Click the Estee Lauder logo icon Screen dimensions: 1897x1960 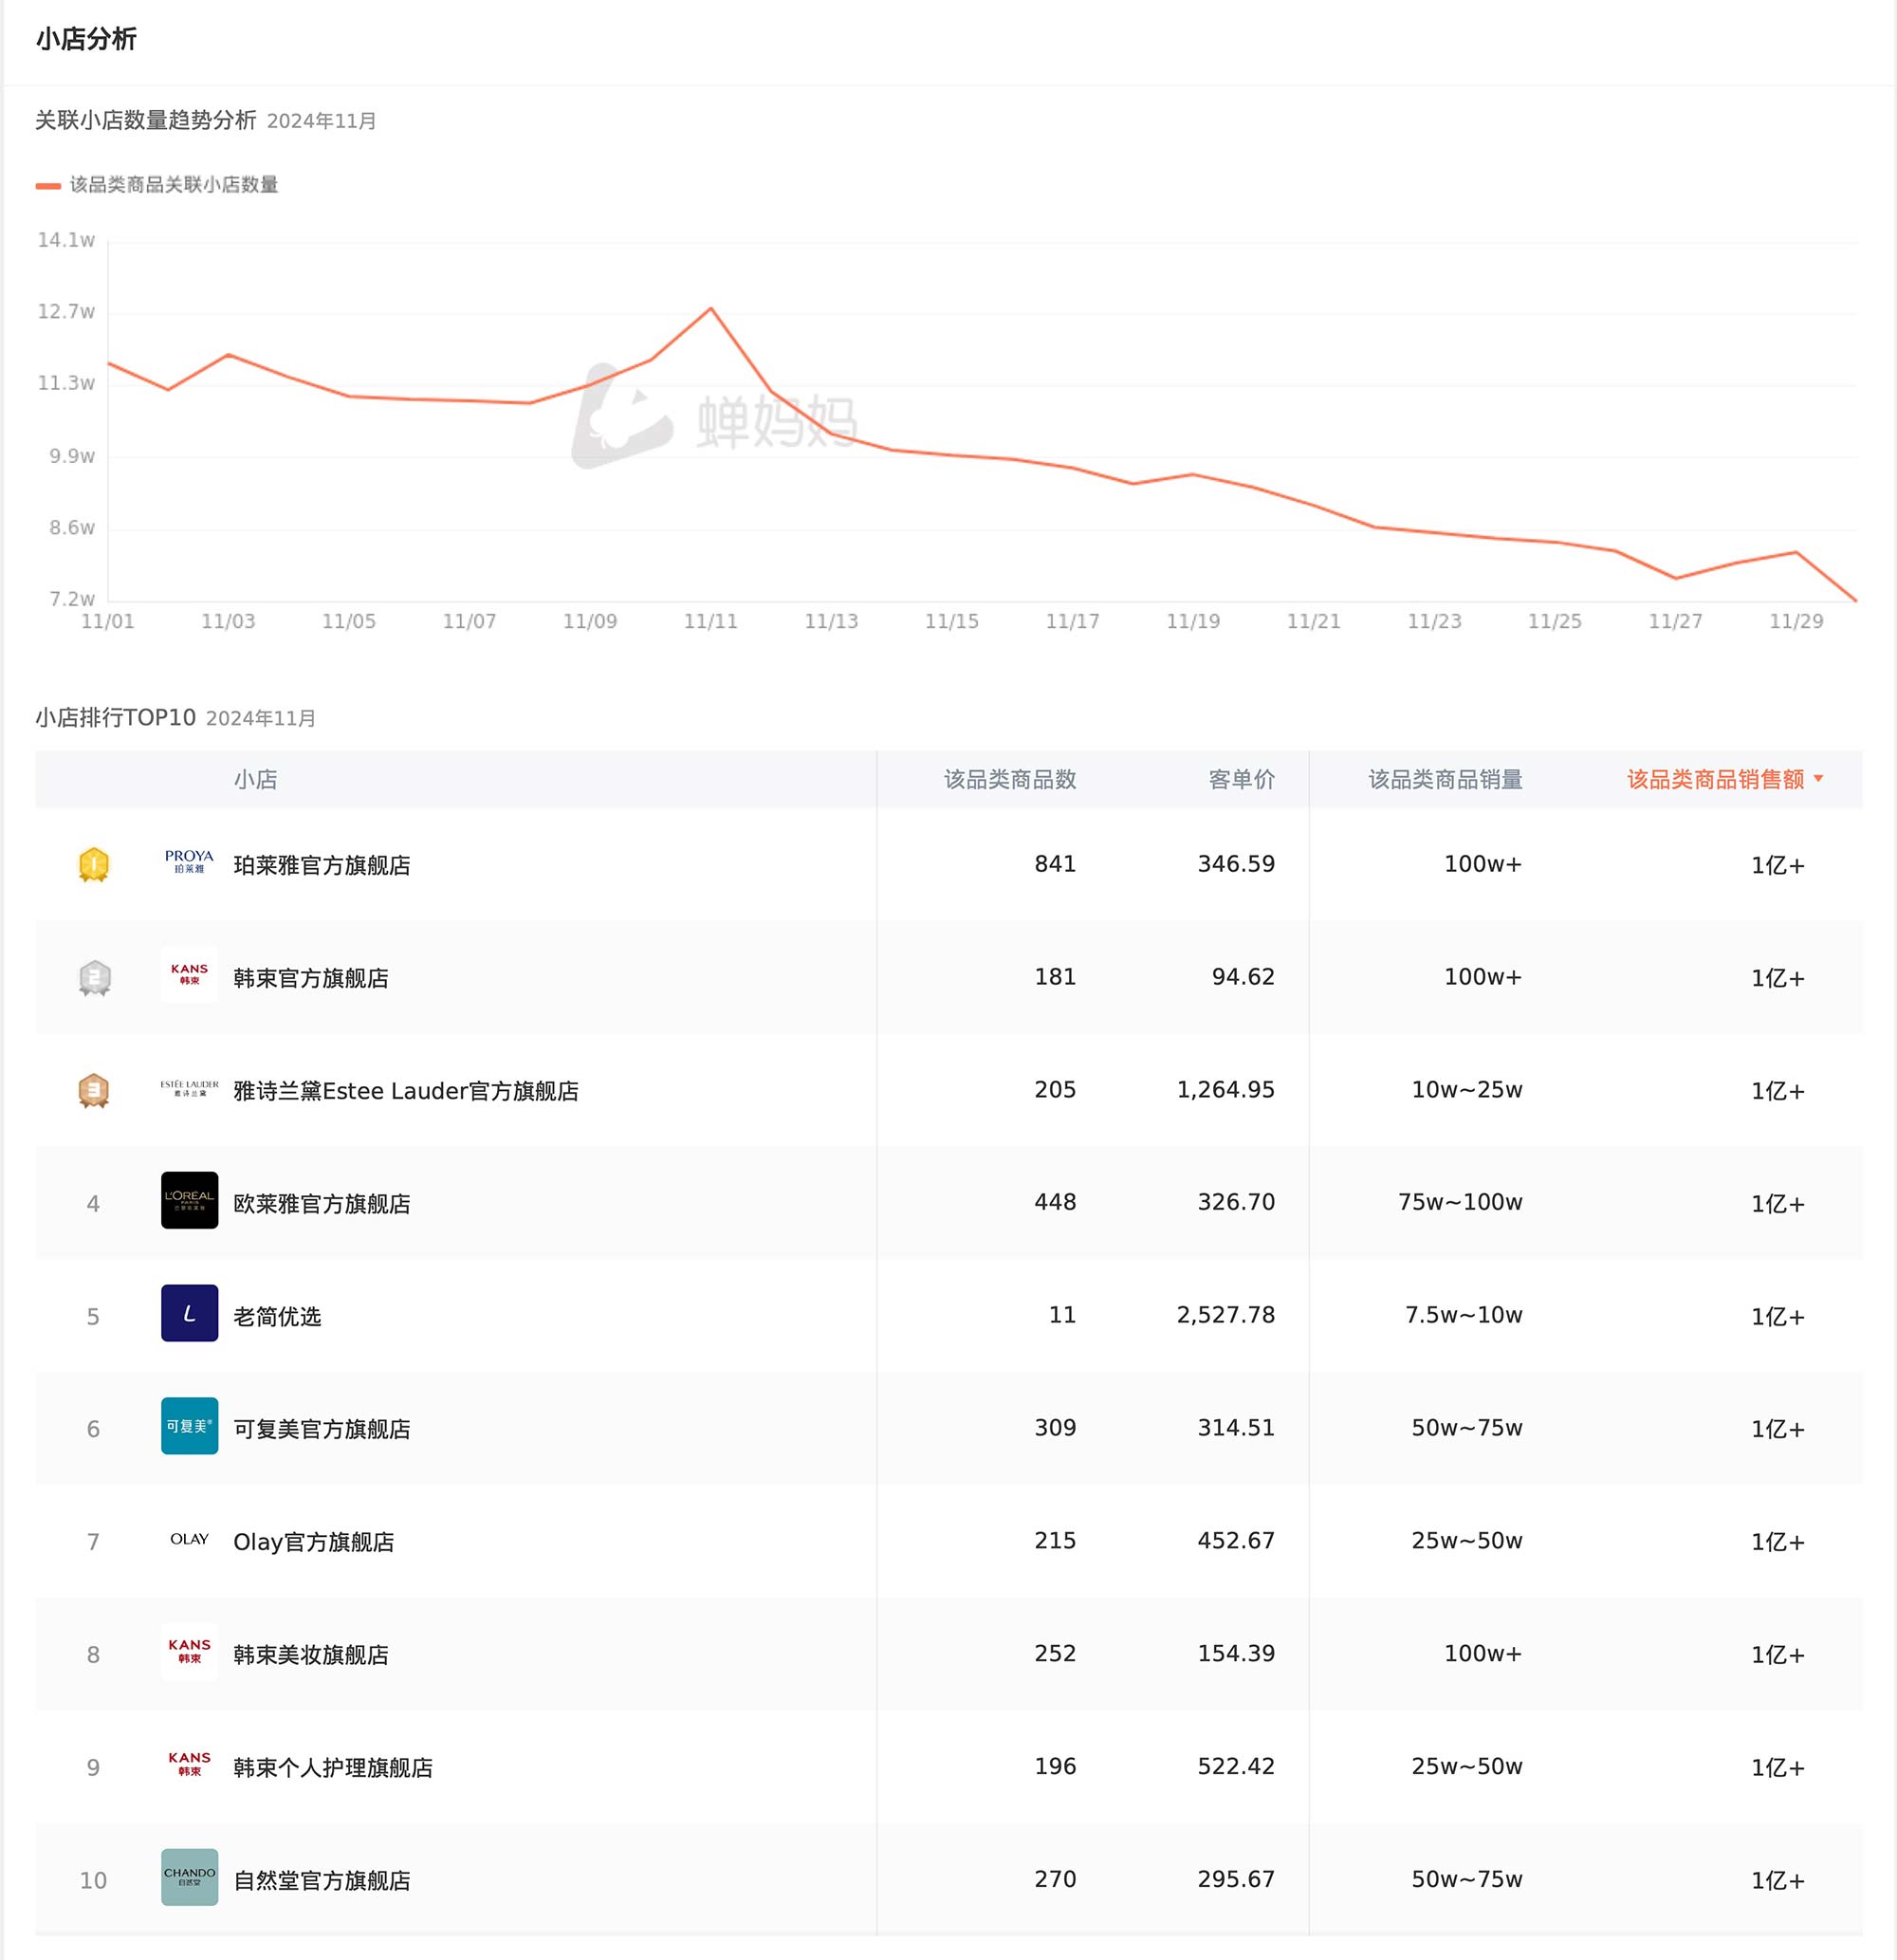(189, 1088)
